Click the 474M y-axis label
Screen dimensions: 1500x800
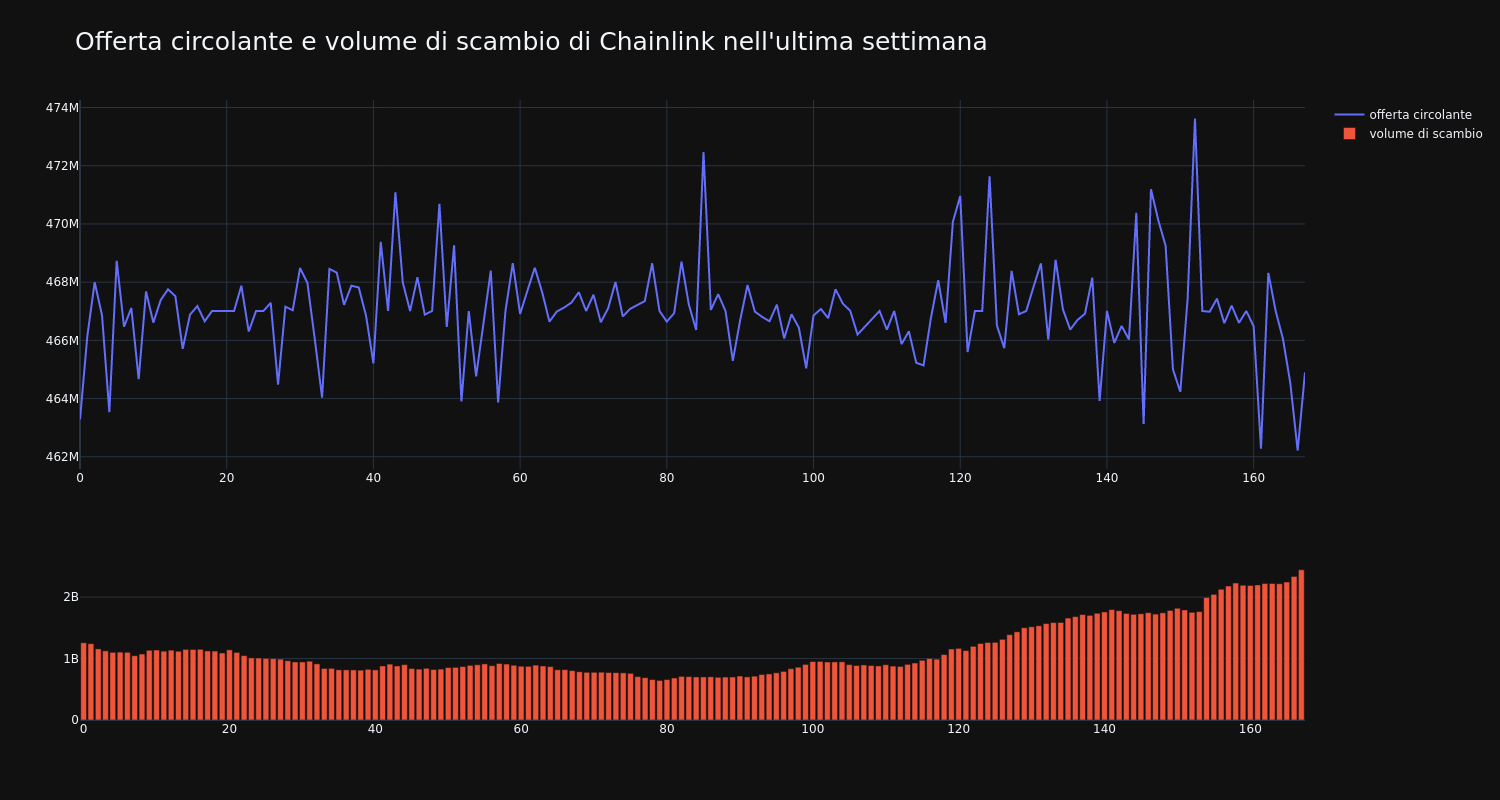pos(62,107)
